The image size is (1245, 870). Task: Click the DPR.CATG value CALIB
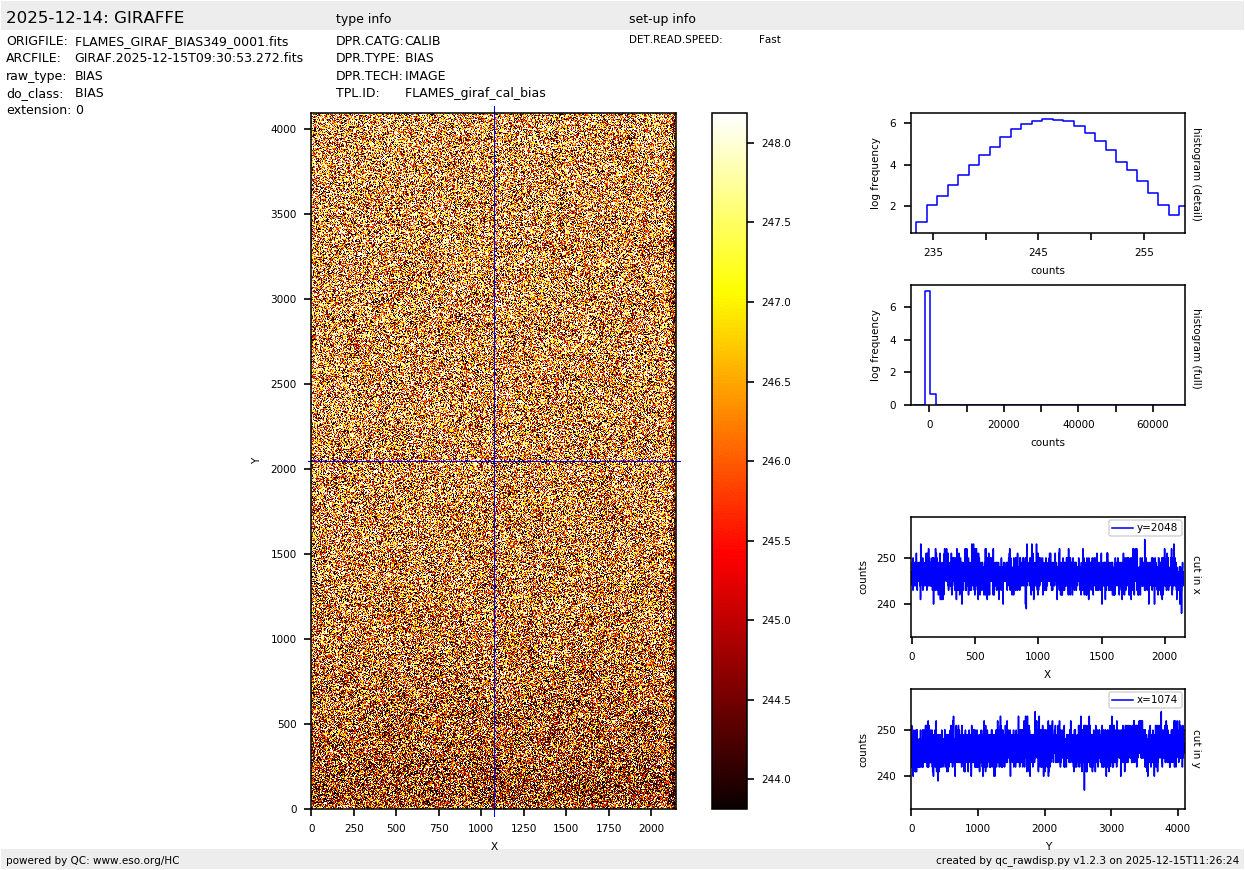tap(422, 42)
